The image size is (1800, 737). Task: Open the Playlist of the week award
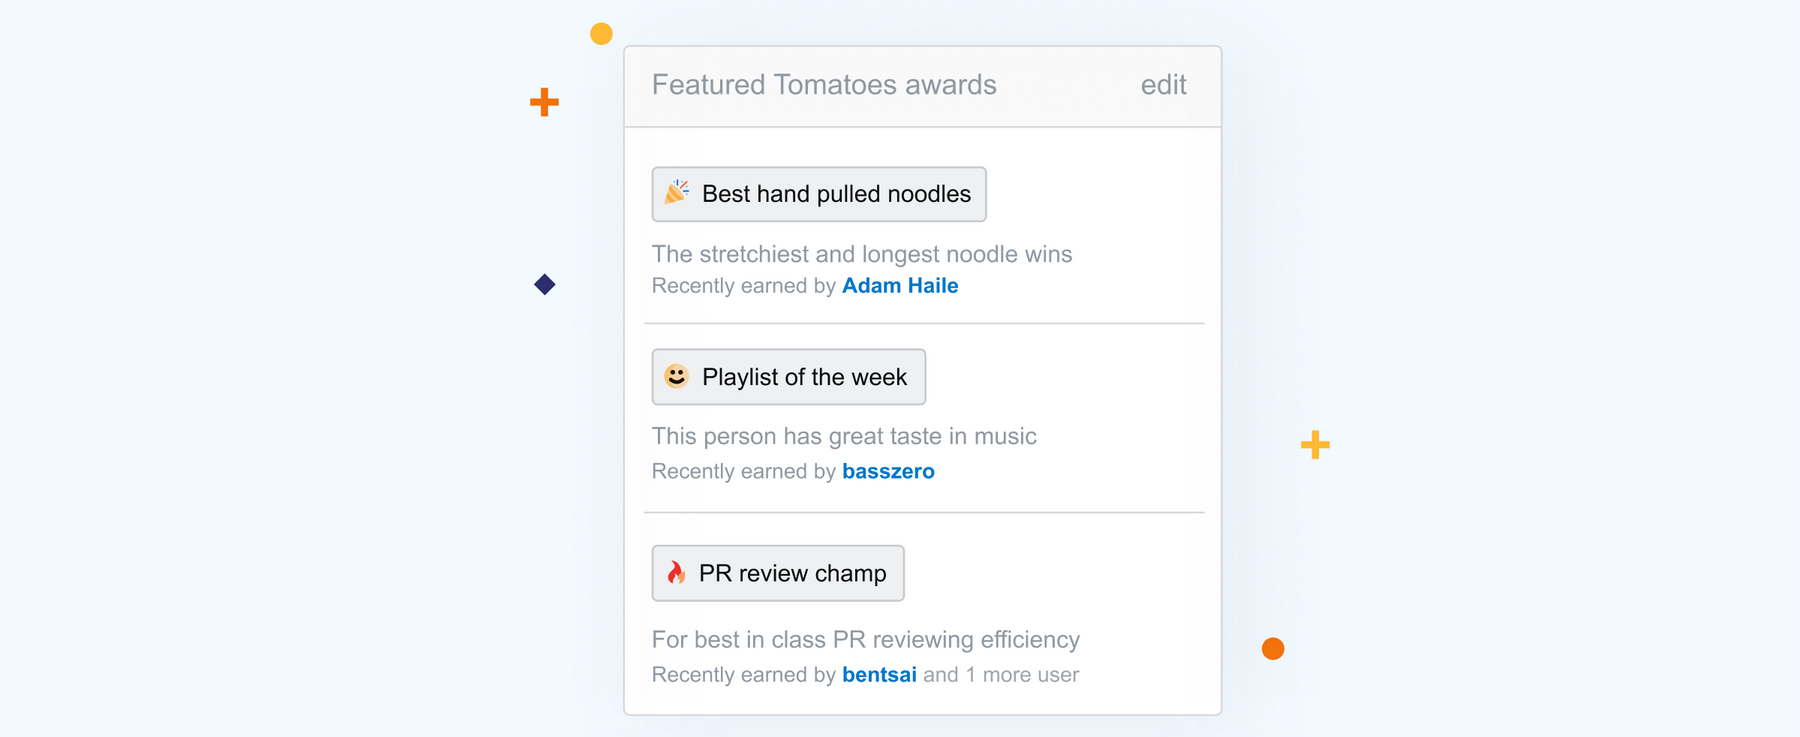pos(789,377)
